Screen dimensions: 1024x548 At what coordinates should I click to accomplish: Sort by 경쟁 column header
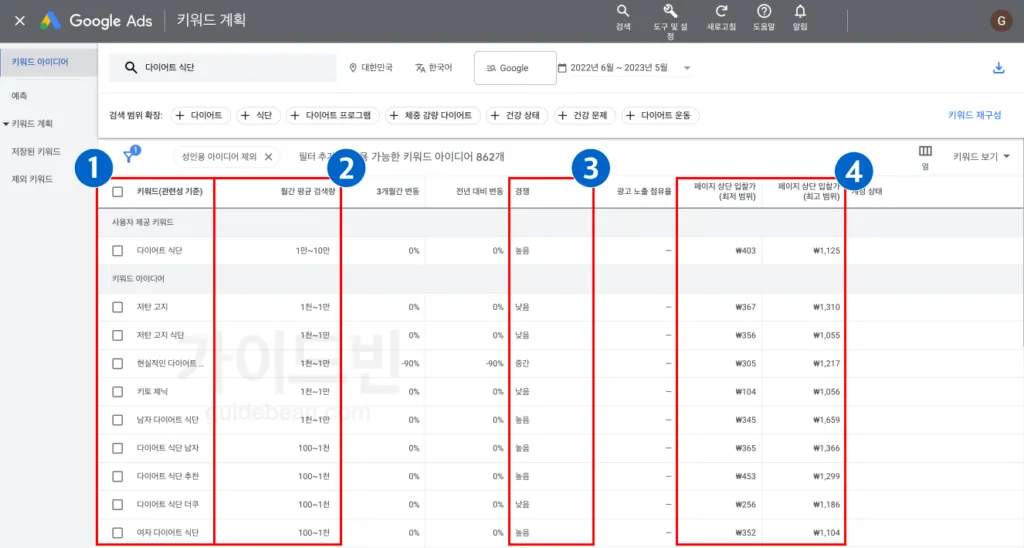coord(522,191)
